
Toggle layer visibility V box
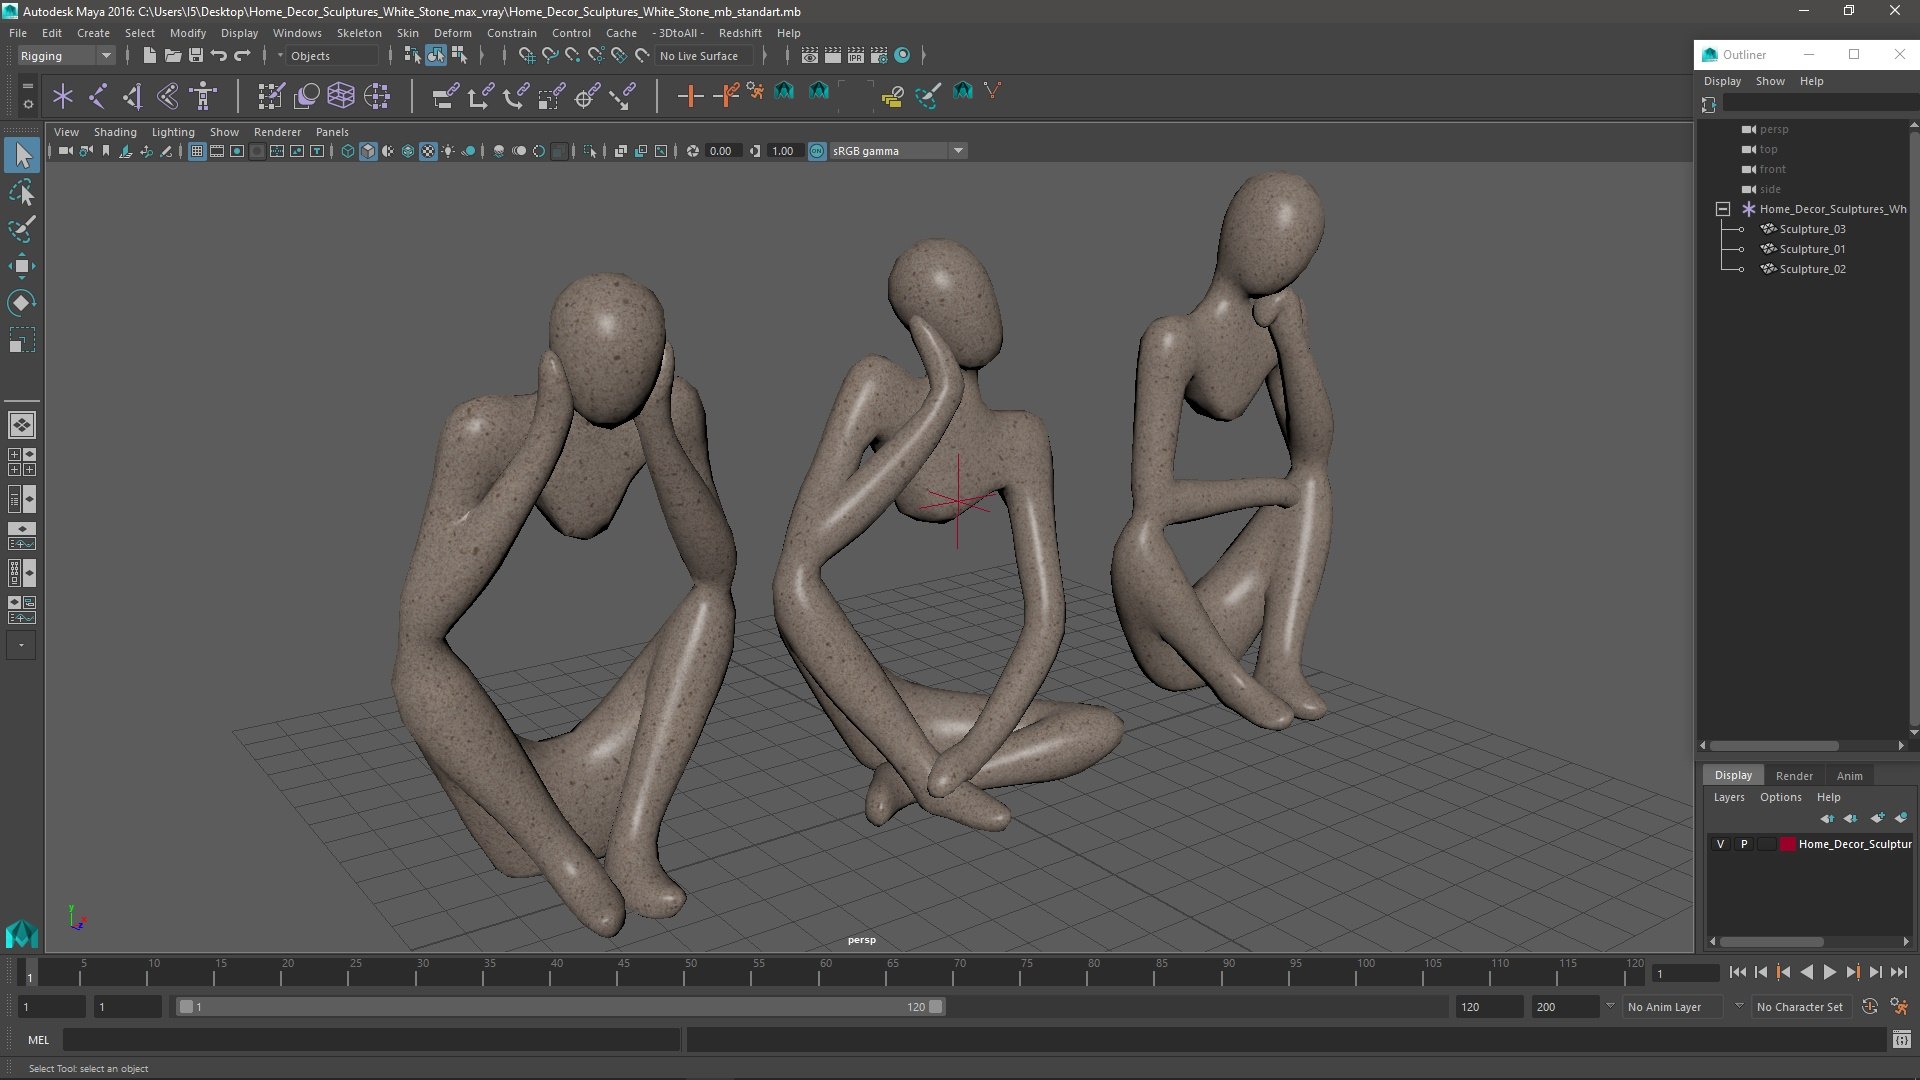pyautogui.click(x=1720, y=844)
